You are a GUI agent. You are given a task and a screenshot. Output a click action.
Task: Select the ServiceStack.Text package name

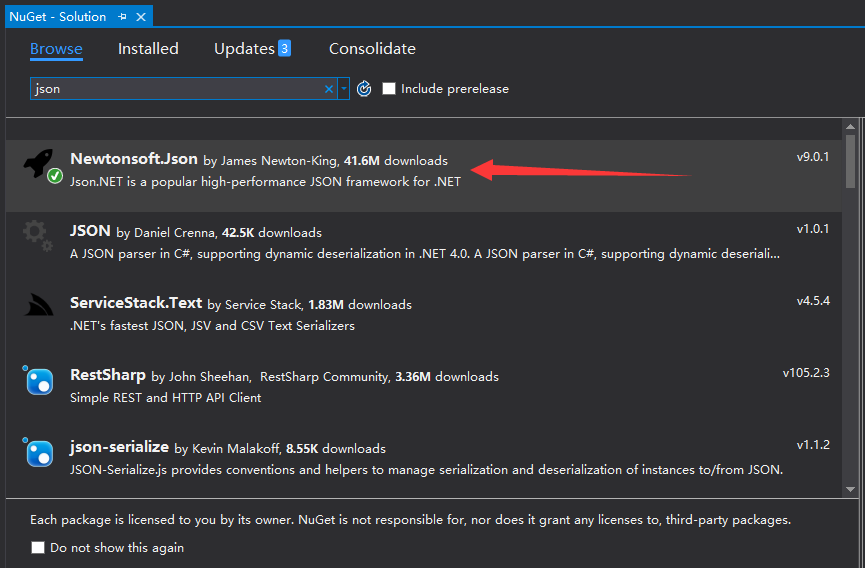[136, 303]
